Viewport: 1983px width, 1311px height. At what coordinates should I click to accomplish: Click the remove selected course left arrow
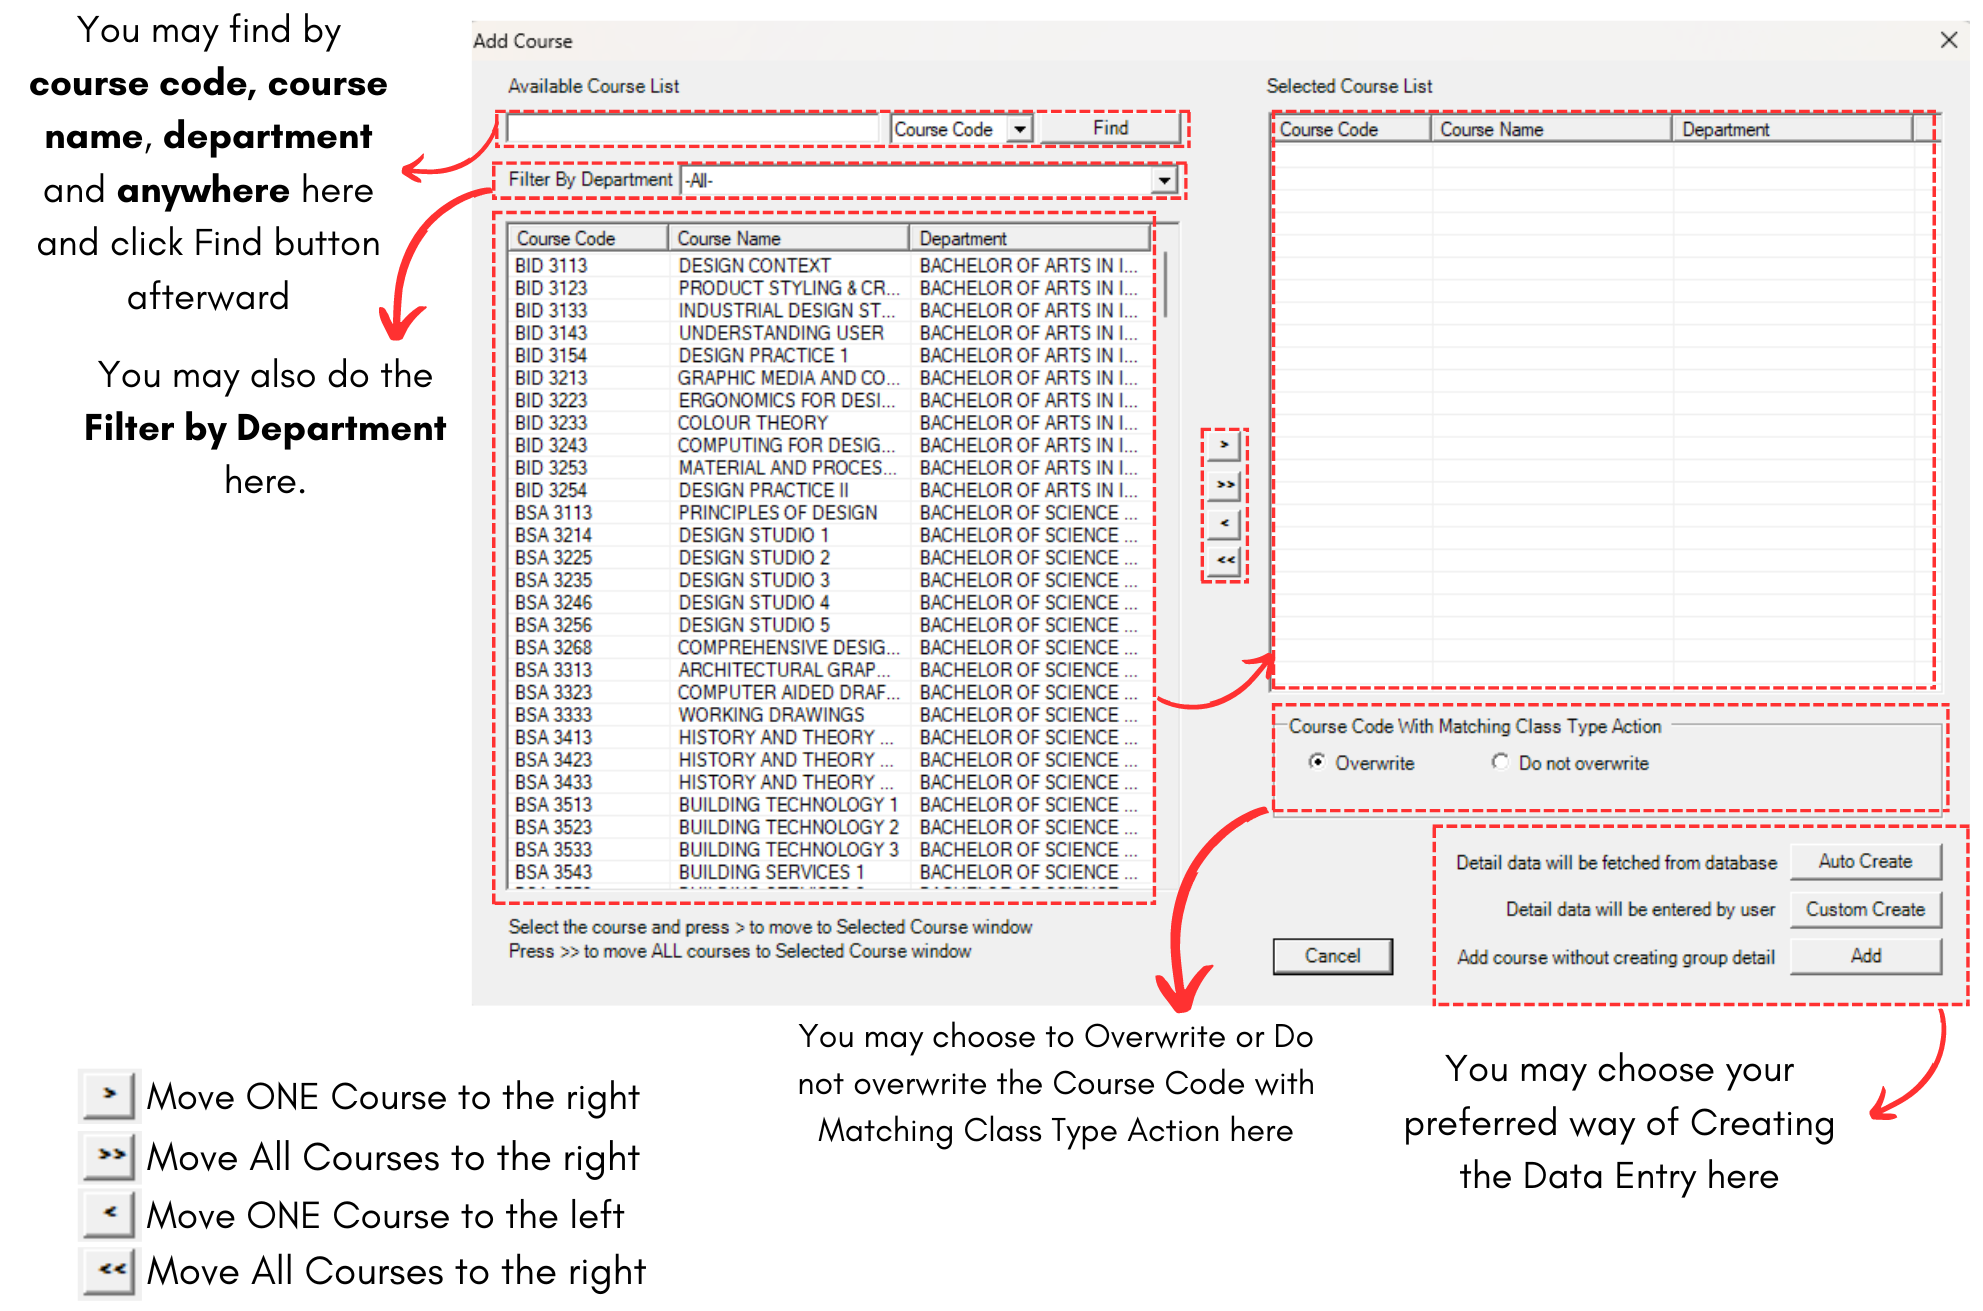1224,523
